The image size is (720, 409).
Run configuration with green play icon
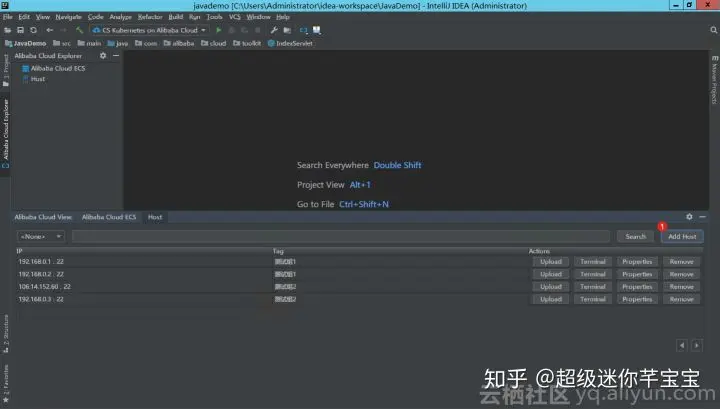[219, 30]
